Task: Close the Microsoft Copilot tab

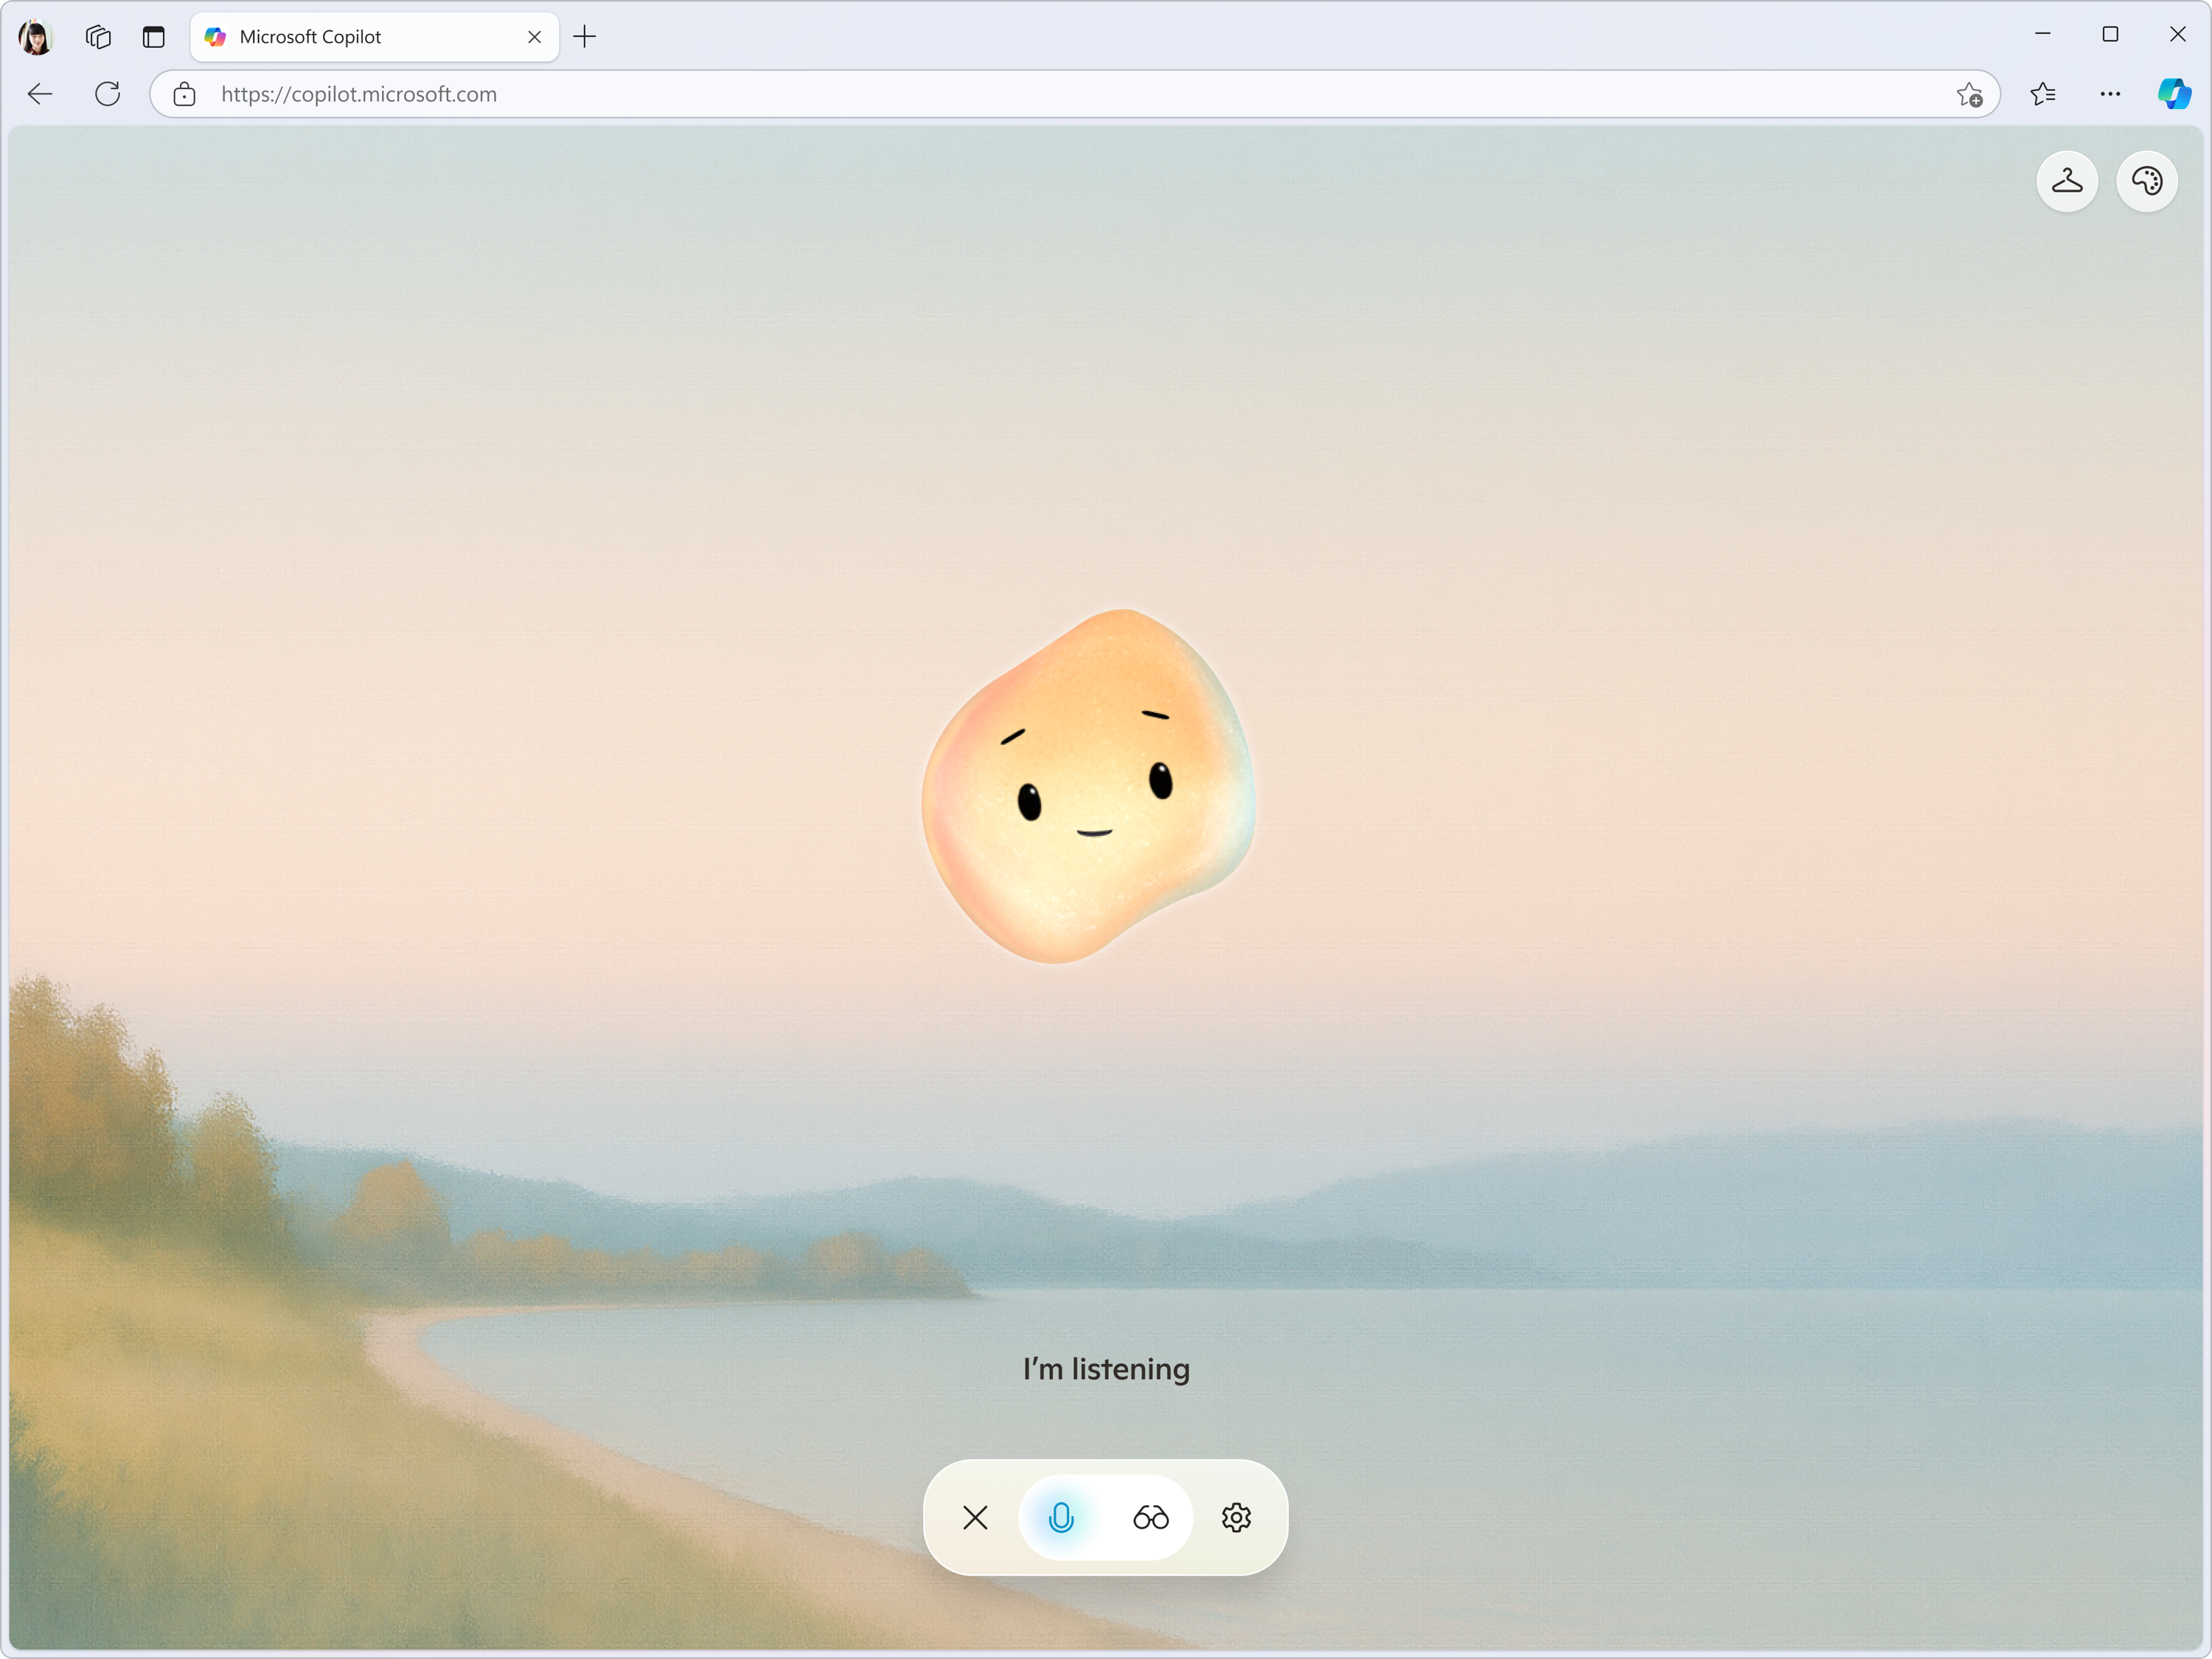Action: point(534,37)
